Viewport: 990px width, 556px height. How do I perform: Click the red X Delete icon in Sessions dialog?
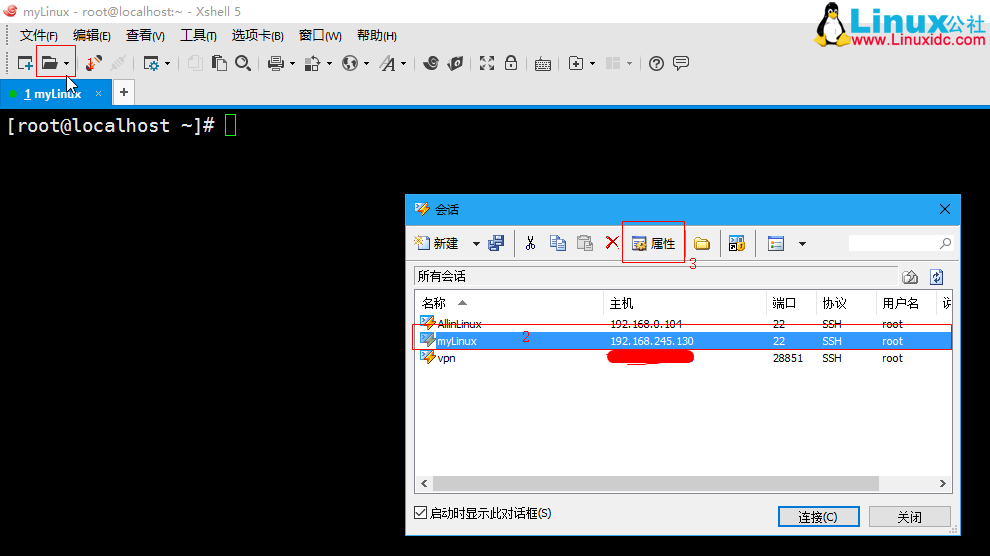point(612,242)
